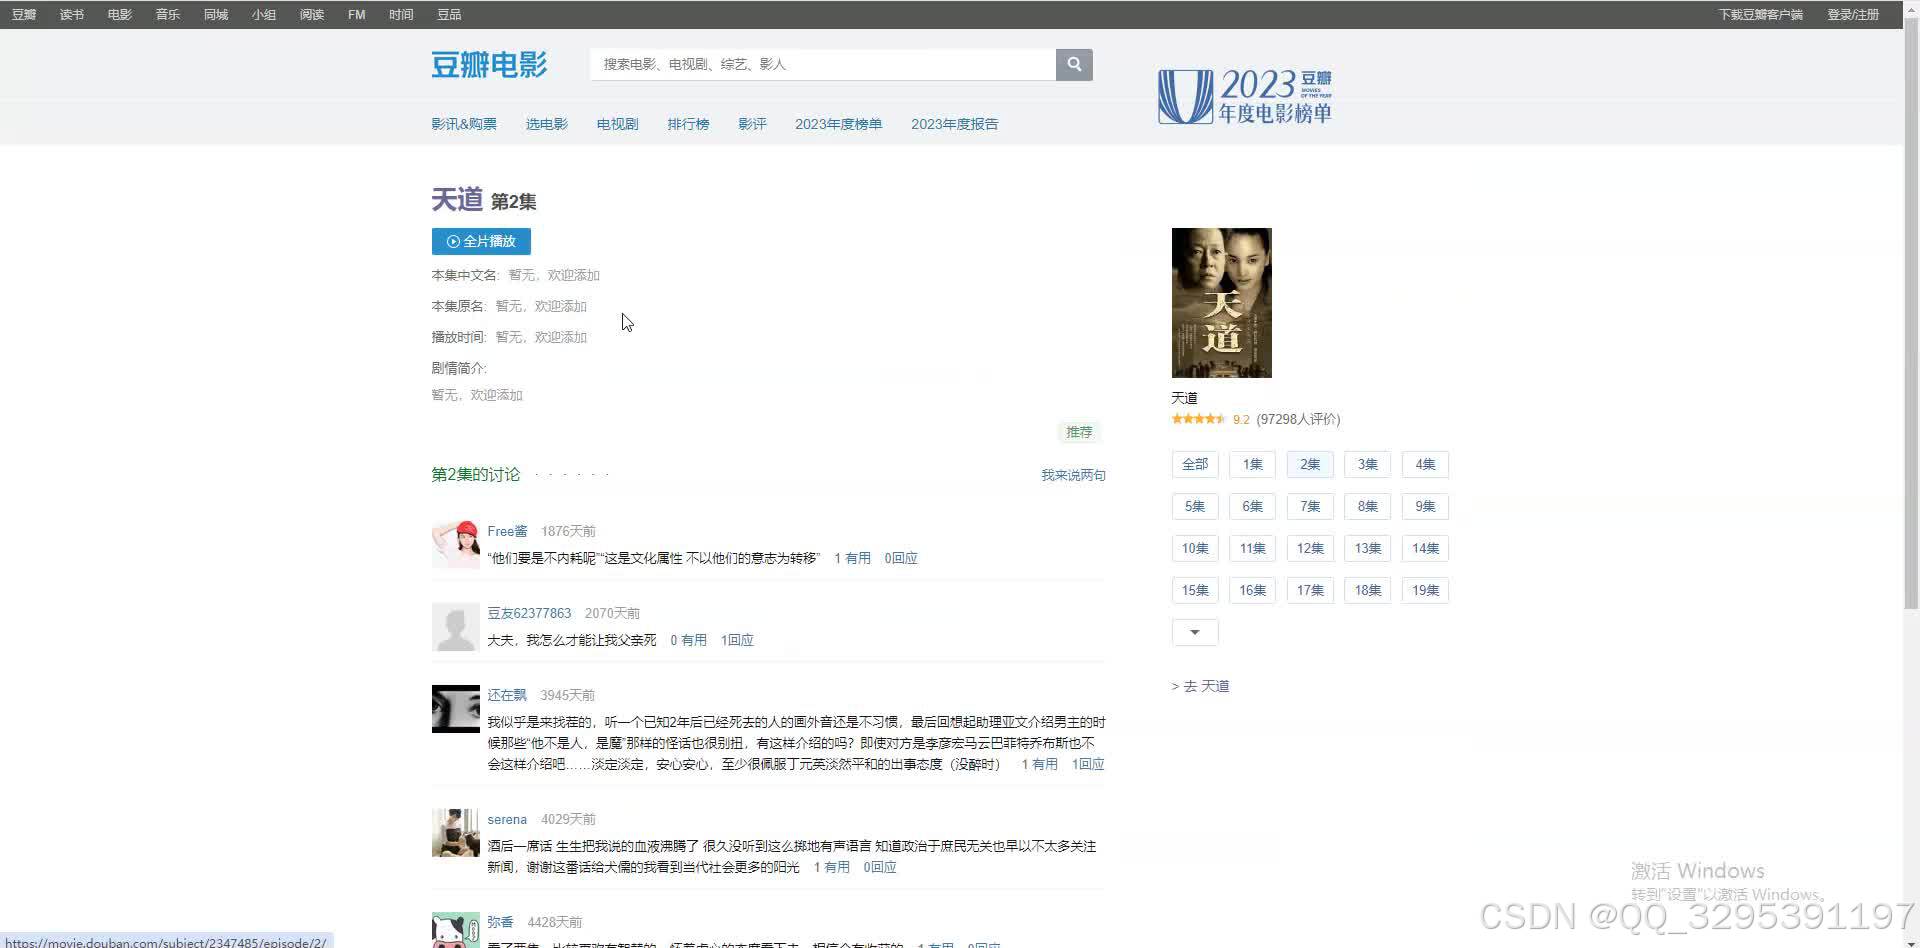Click the search magnifier icon button
Image resolution: width=1920 pixels, height=948 pixels.
(1074, 64)
